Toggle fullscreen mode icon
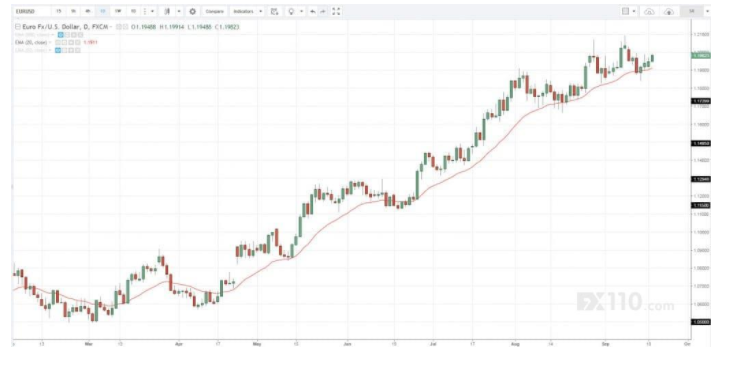 point(336,11)
